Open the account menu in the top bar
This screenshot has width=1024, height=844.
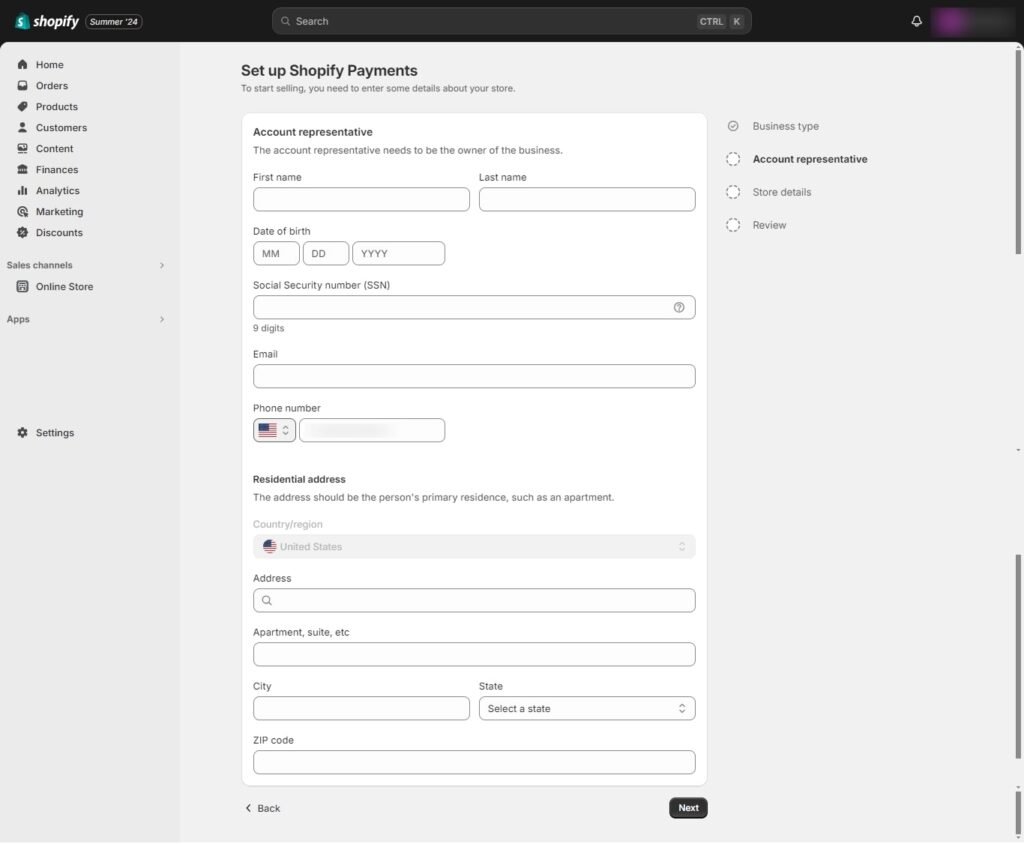coord(972,22)
